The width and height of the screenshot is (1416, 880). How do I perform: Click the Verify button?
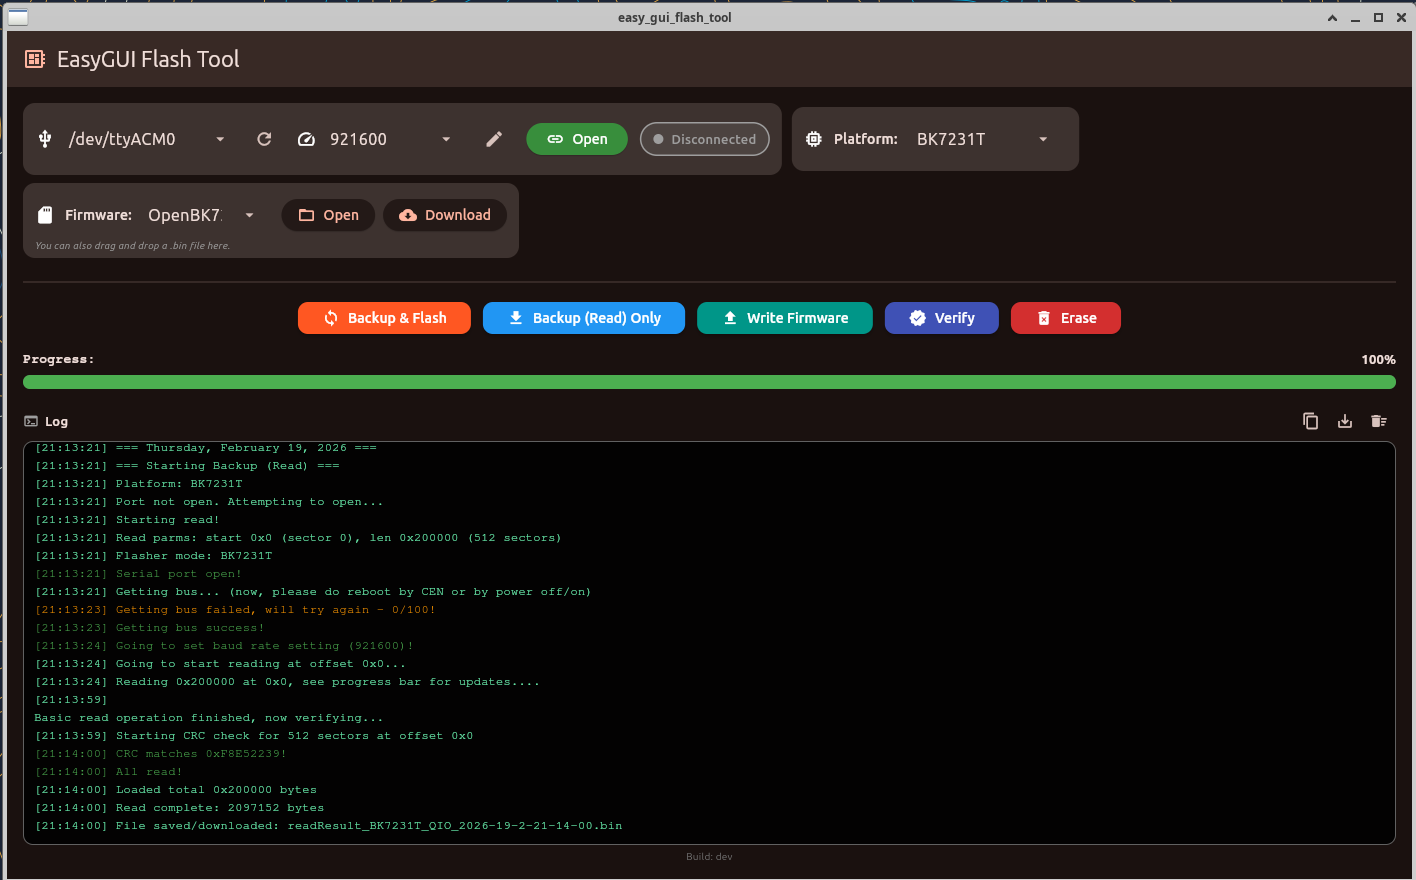coord(942,318)
